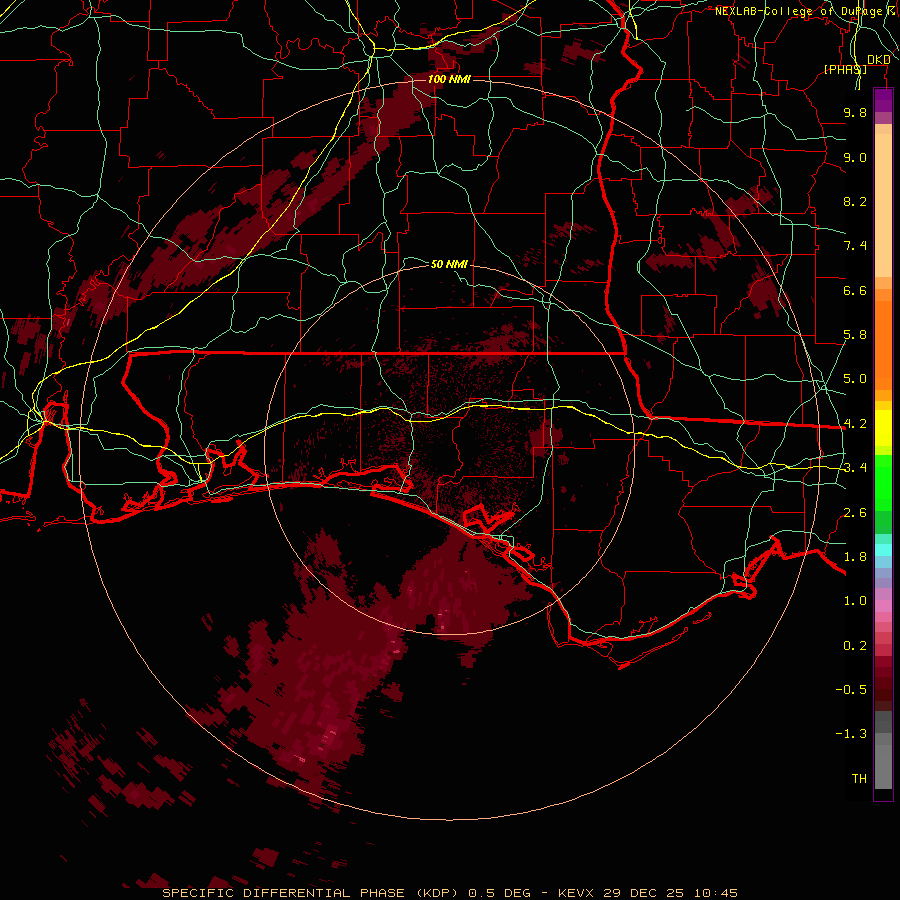Screen dimensions: 900x900
Task: Click the -0.5 scale value
Action: tap(851, 690)
